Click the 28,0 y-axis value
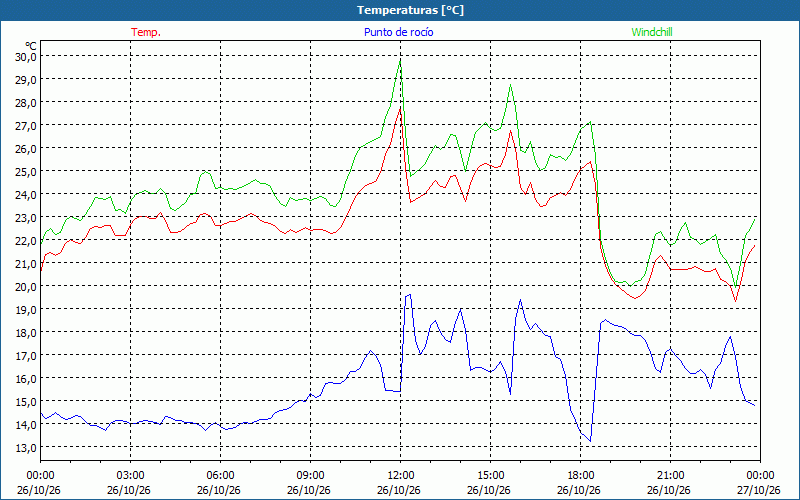Screen dimensions: 800x500 (x=25, y=102)
